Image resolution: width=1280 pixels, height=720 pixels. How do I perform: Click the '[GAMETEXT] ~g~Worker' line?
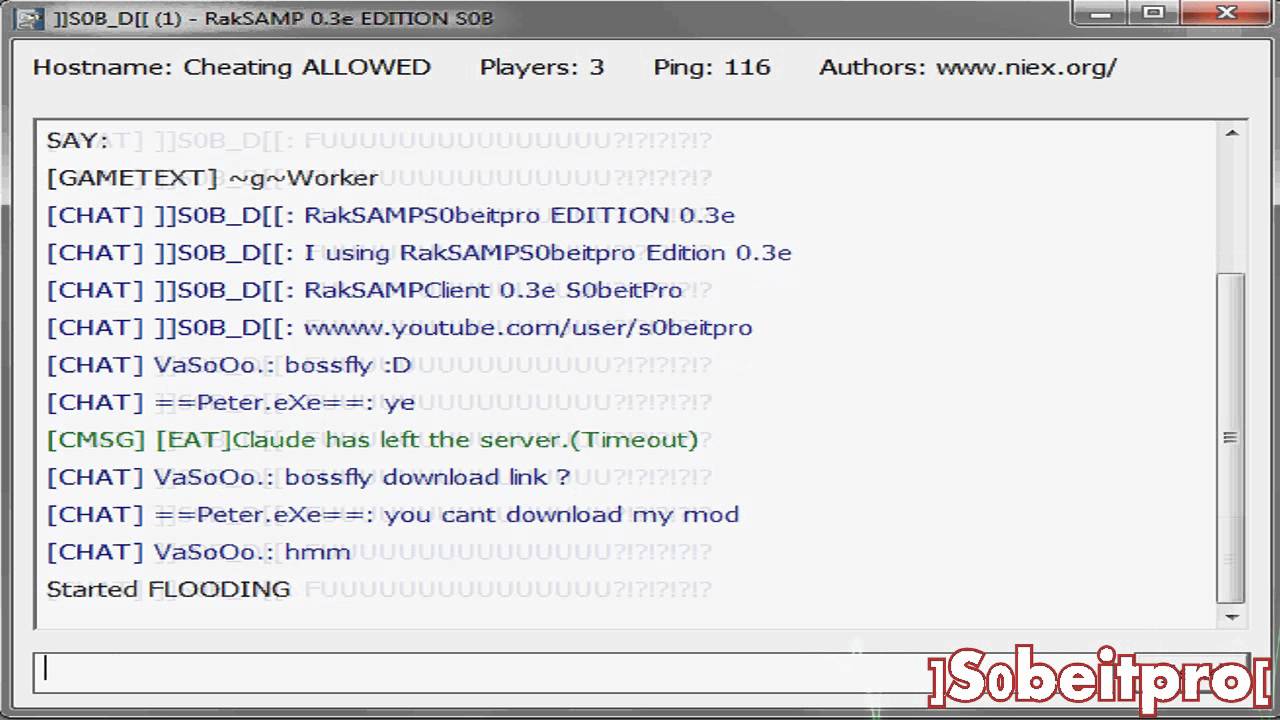212,178
